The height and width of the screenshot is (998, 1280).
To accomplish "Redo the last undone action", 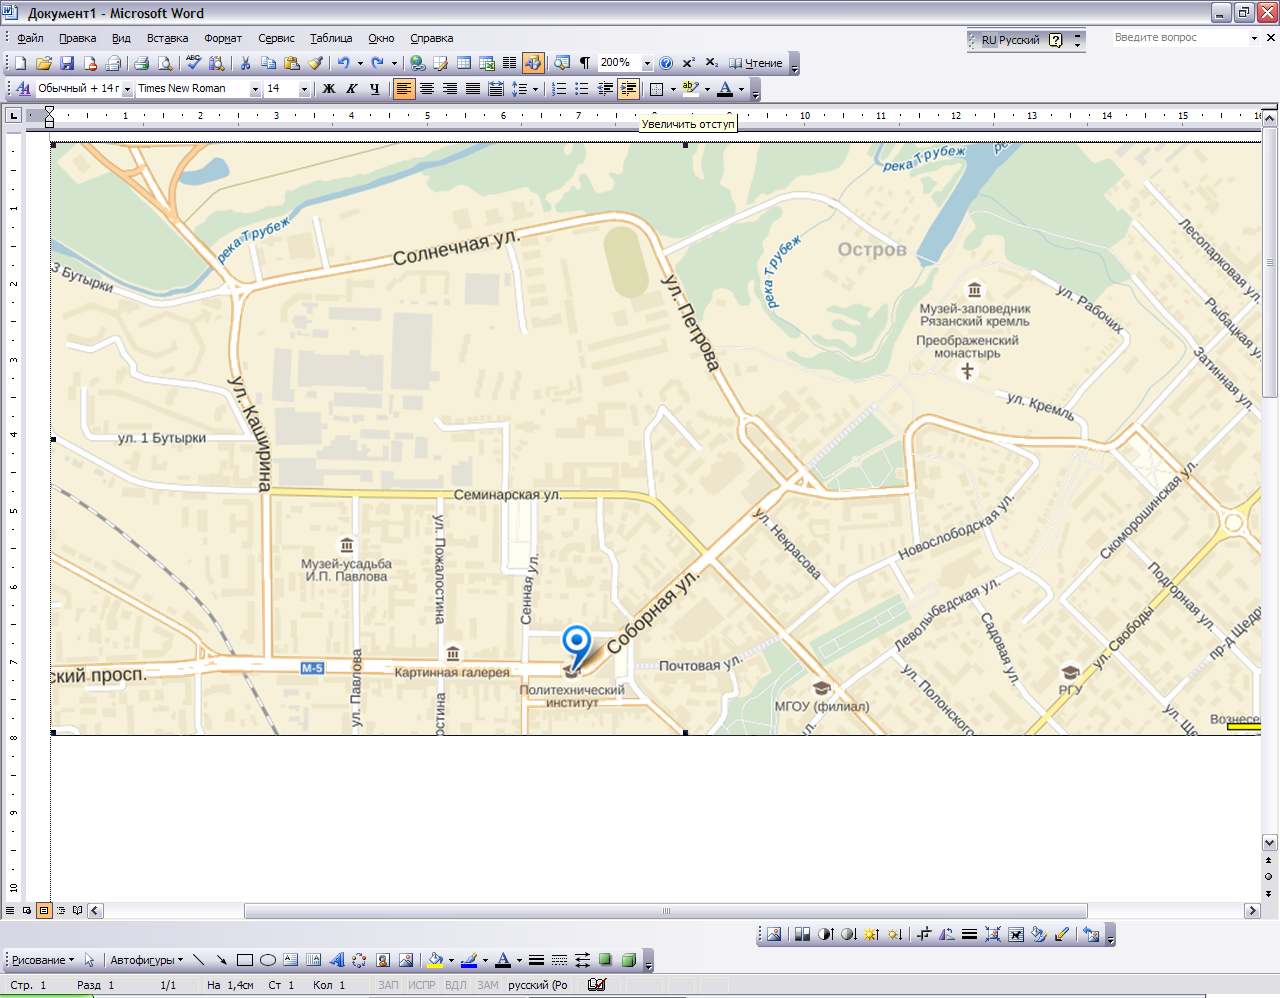I will coord(377,63).
